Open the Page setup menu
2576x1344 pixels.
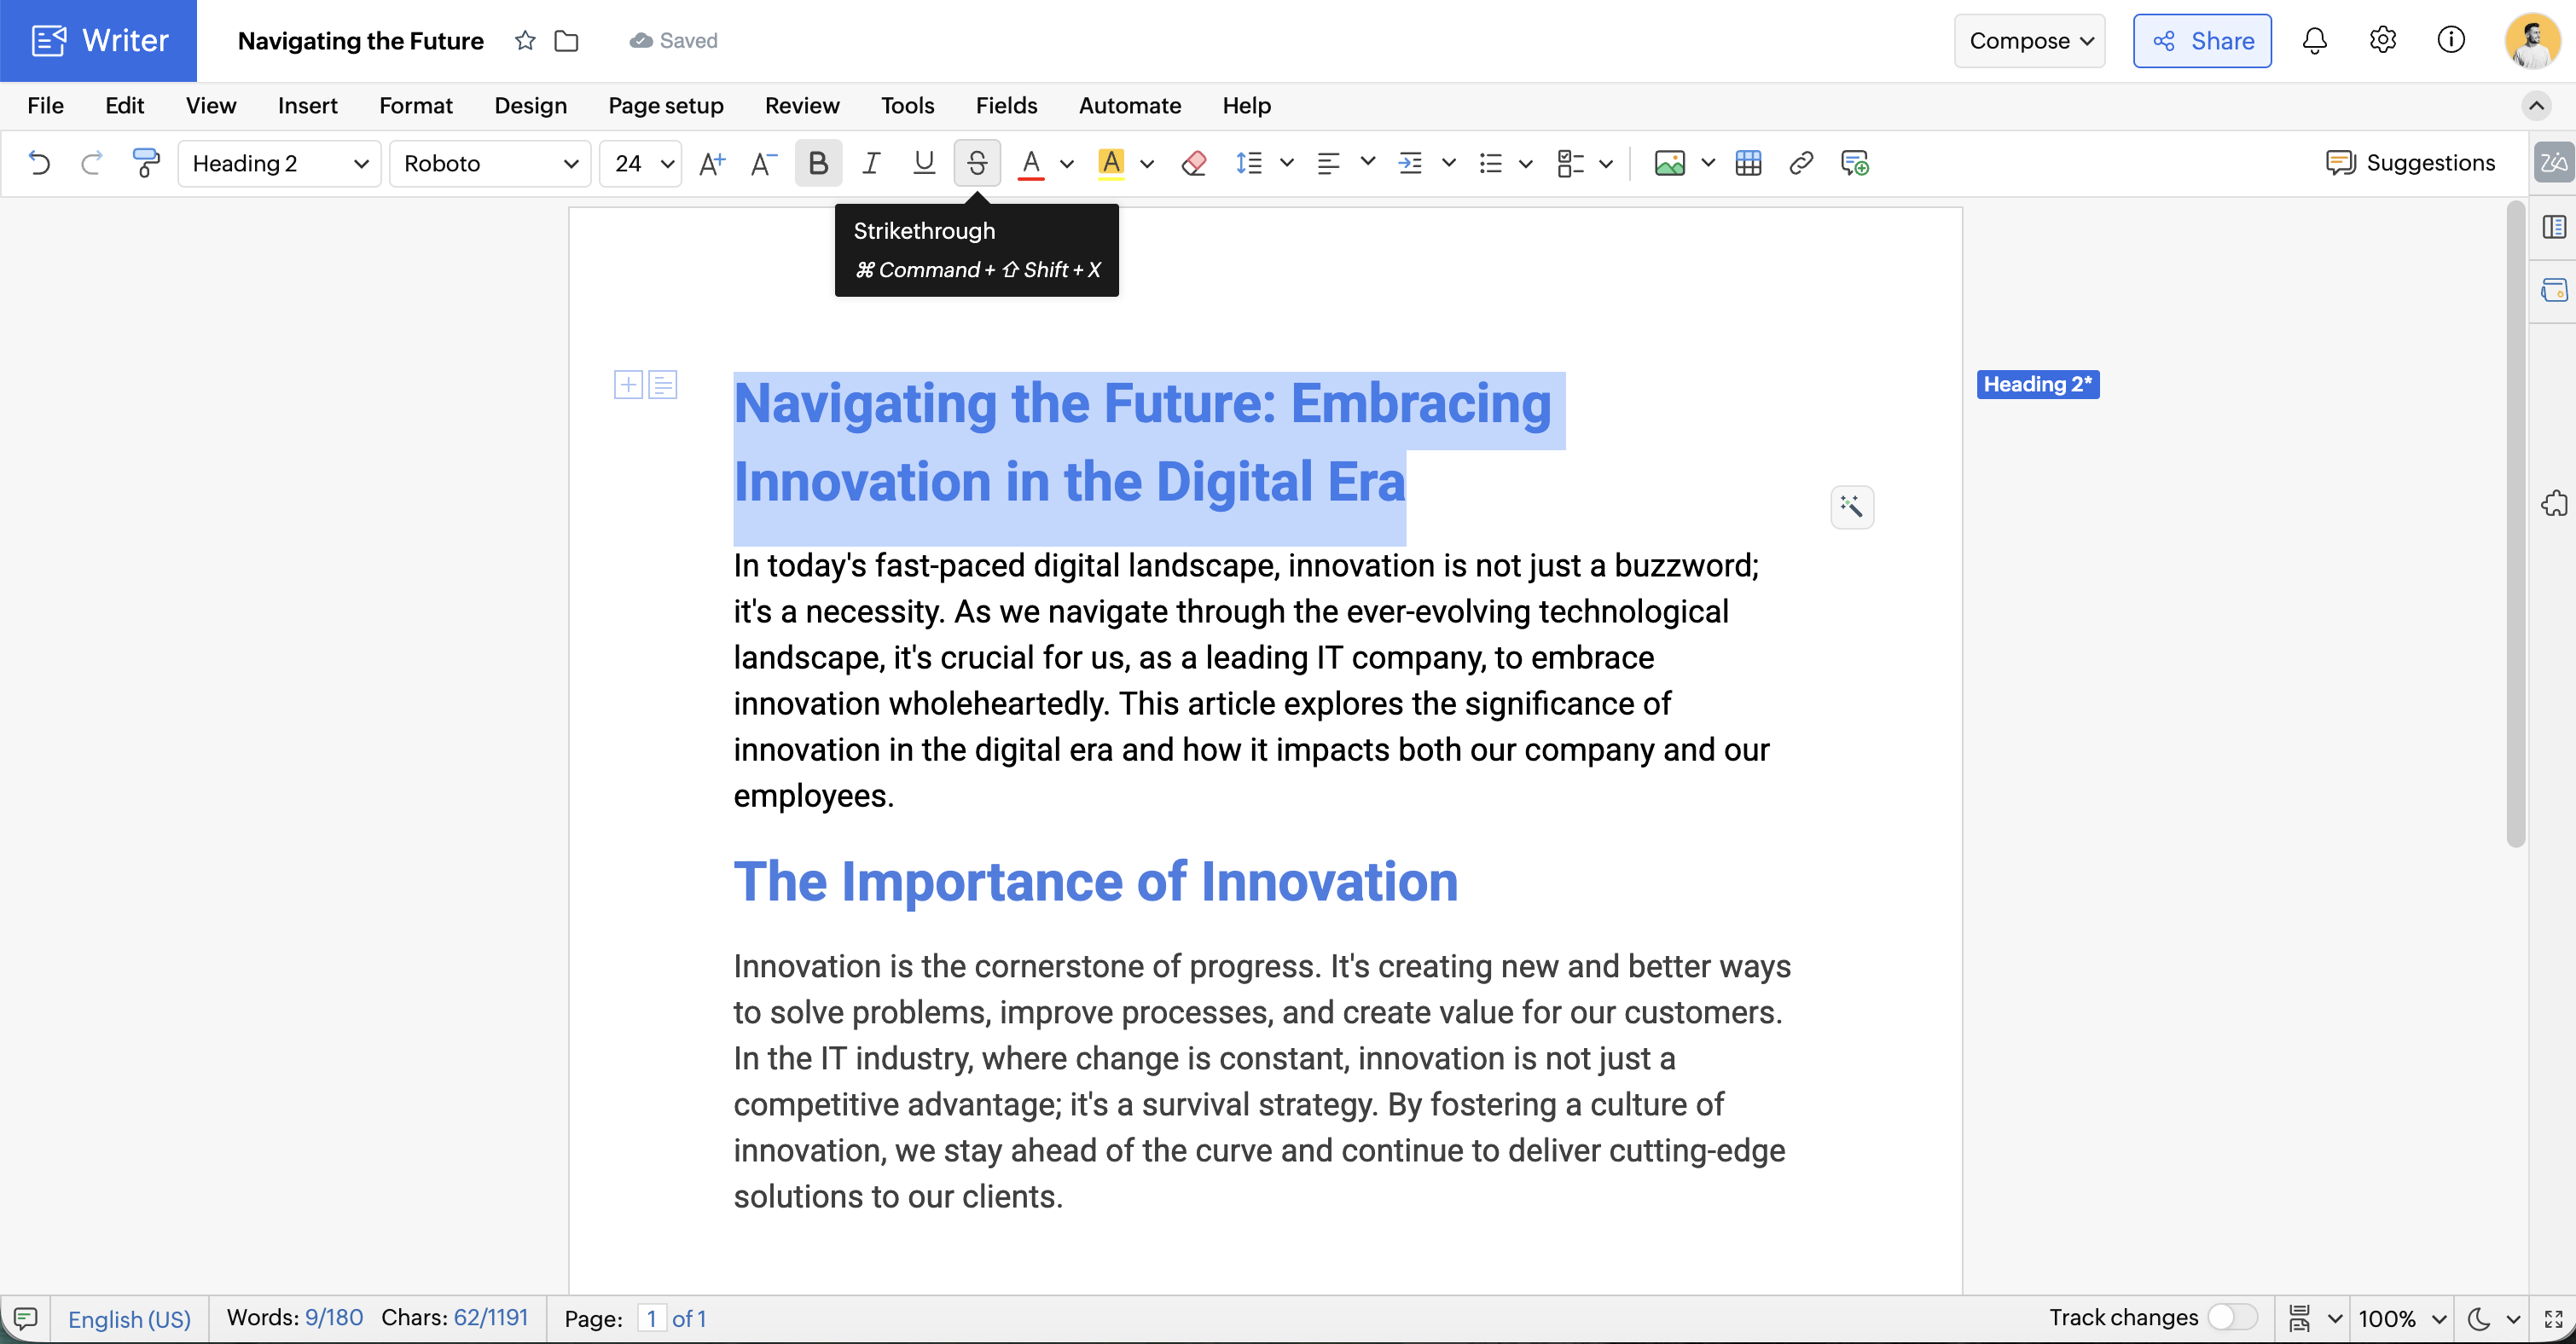[x=665, y=106]
